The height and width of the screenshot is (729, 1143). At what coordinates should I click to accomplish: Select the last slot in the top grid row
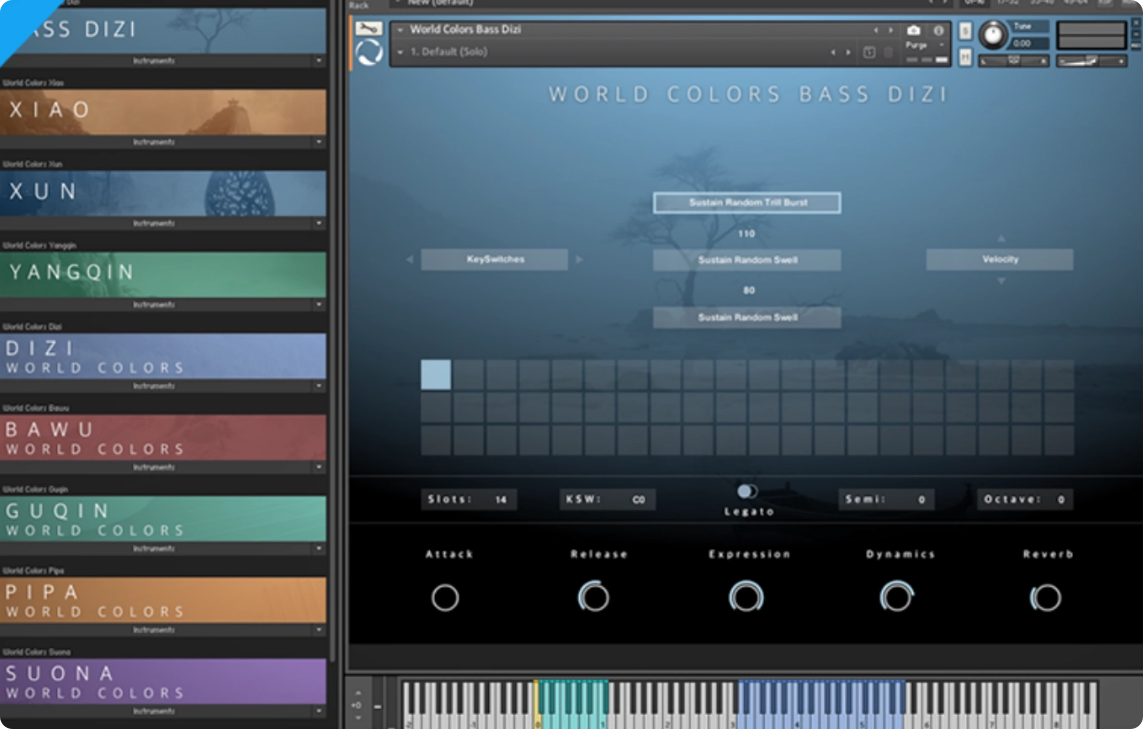tap(1059, 375)
